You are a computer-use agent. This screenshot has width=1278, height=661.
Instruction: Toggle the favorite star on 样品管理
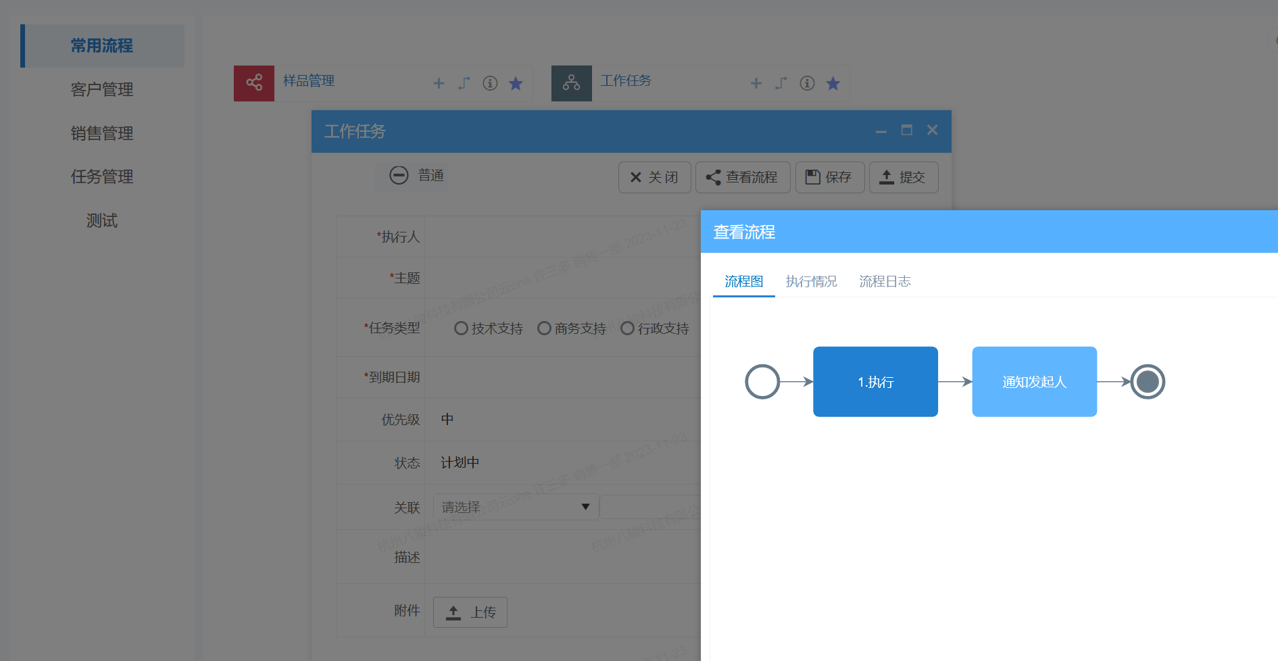(x=515, y=83)
